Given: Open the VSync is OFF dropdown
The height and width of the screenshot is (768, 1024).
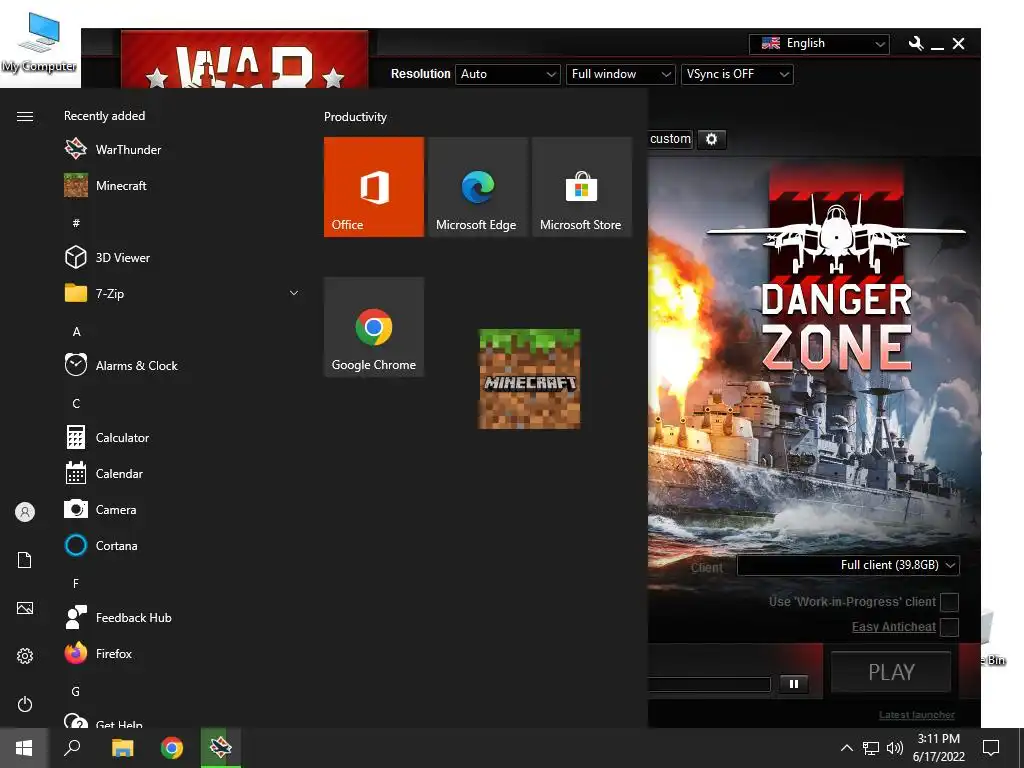Looking at the screenshot, I should [737, 74].
